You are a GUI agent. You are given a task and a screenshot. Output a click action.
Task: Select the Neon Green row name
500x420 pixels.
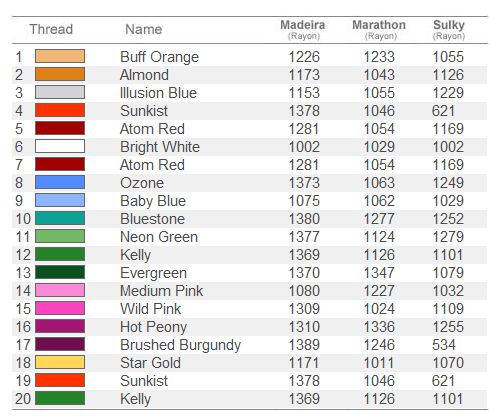tap(159, 237)
